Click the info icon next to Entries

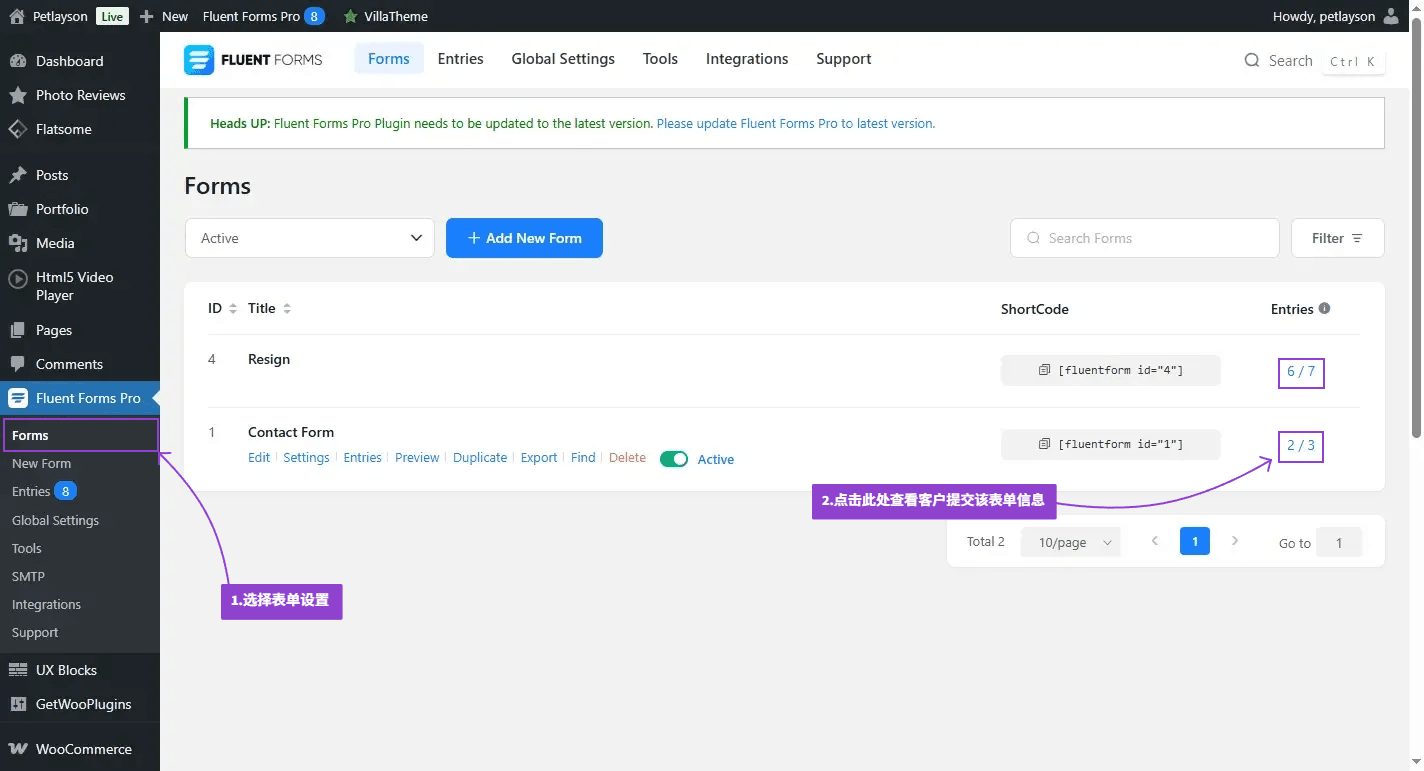(x=1324, y=308)
